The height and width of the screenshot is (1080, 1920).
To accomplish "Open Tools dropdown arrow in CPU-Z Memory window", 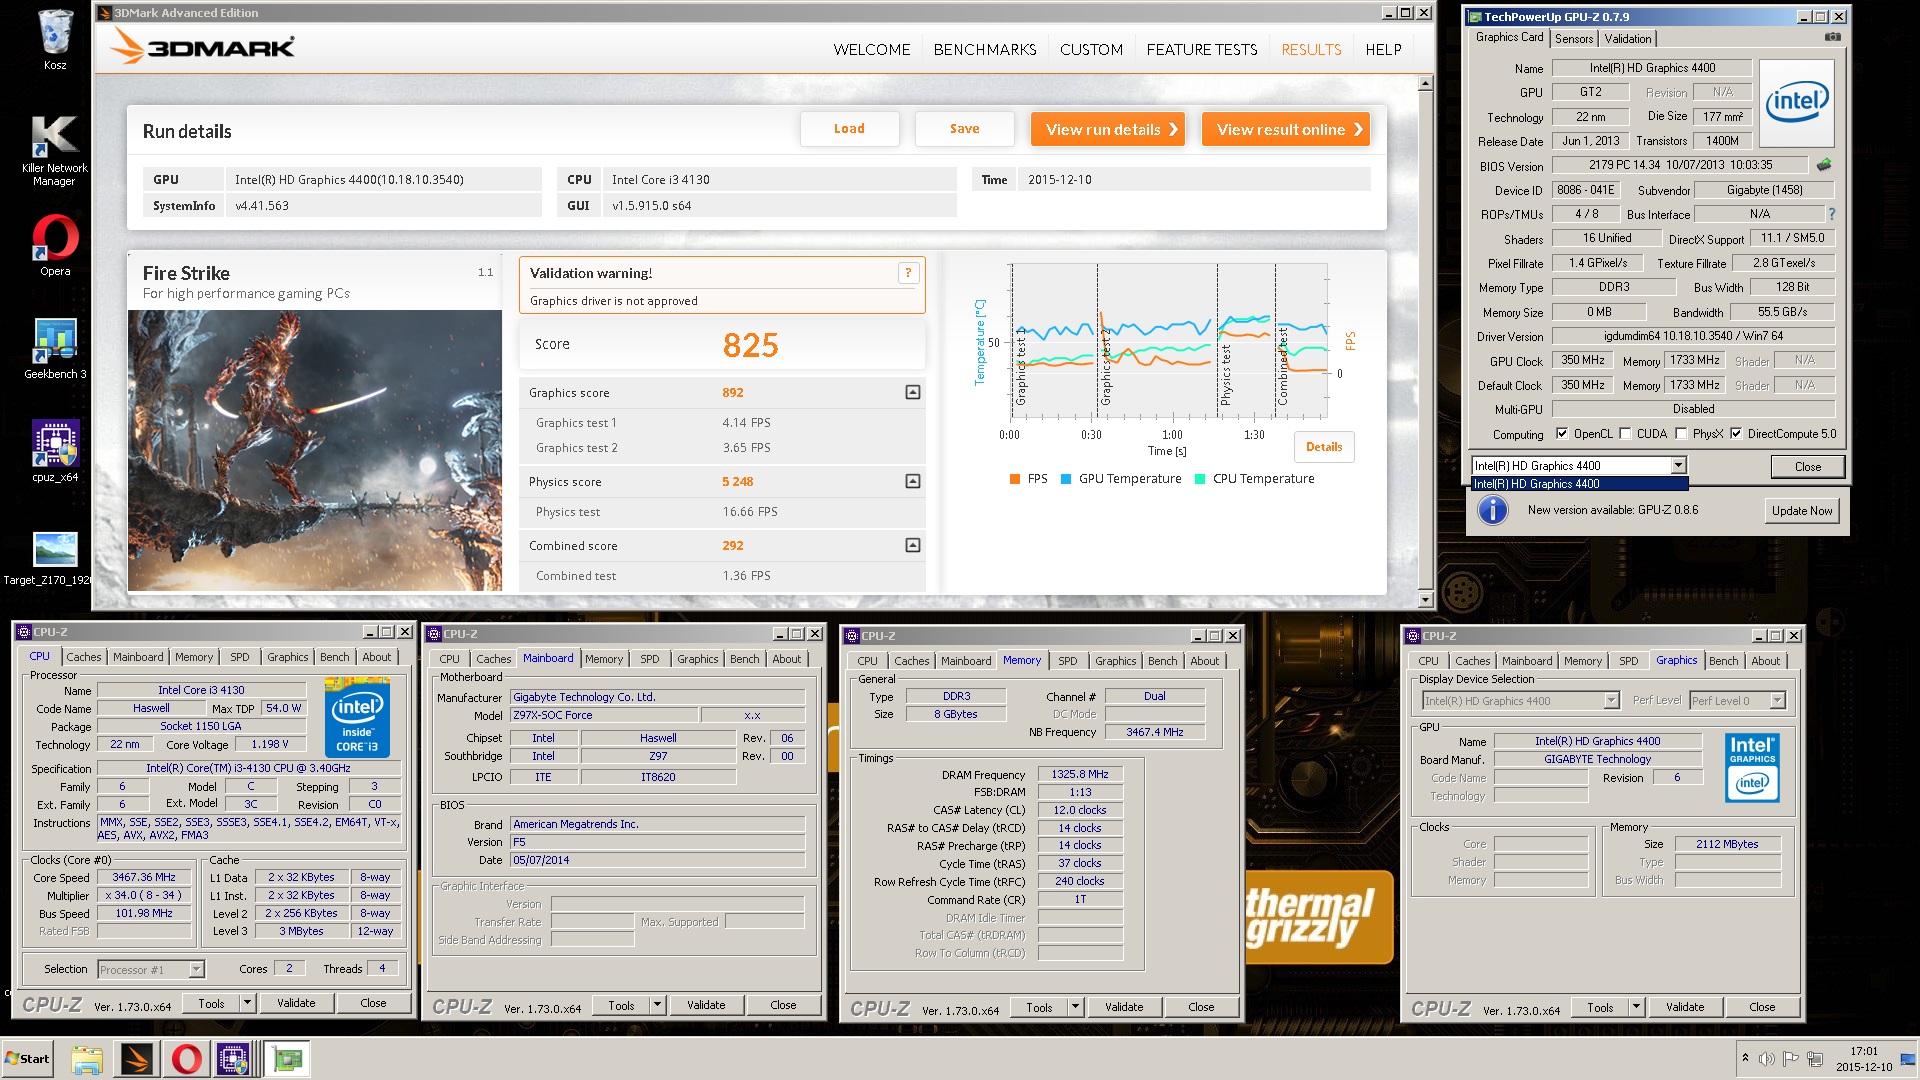I will click(x=1075, y=1007).
